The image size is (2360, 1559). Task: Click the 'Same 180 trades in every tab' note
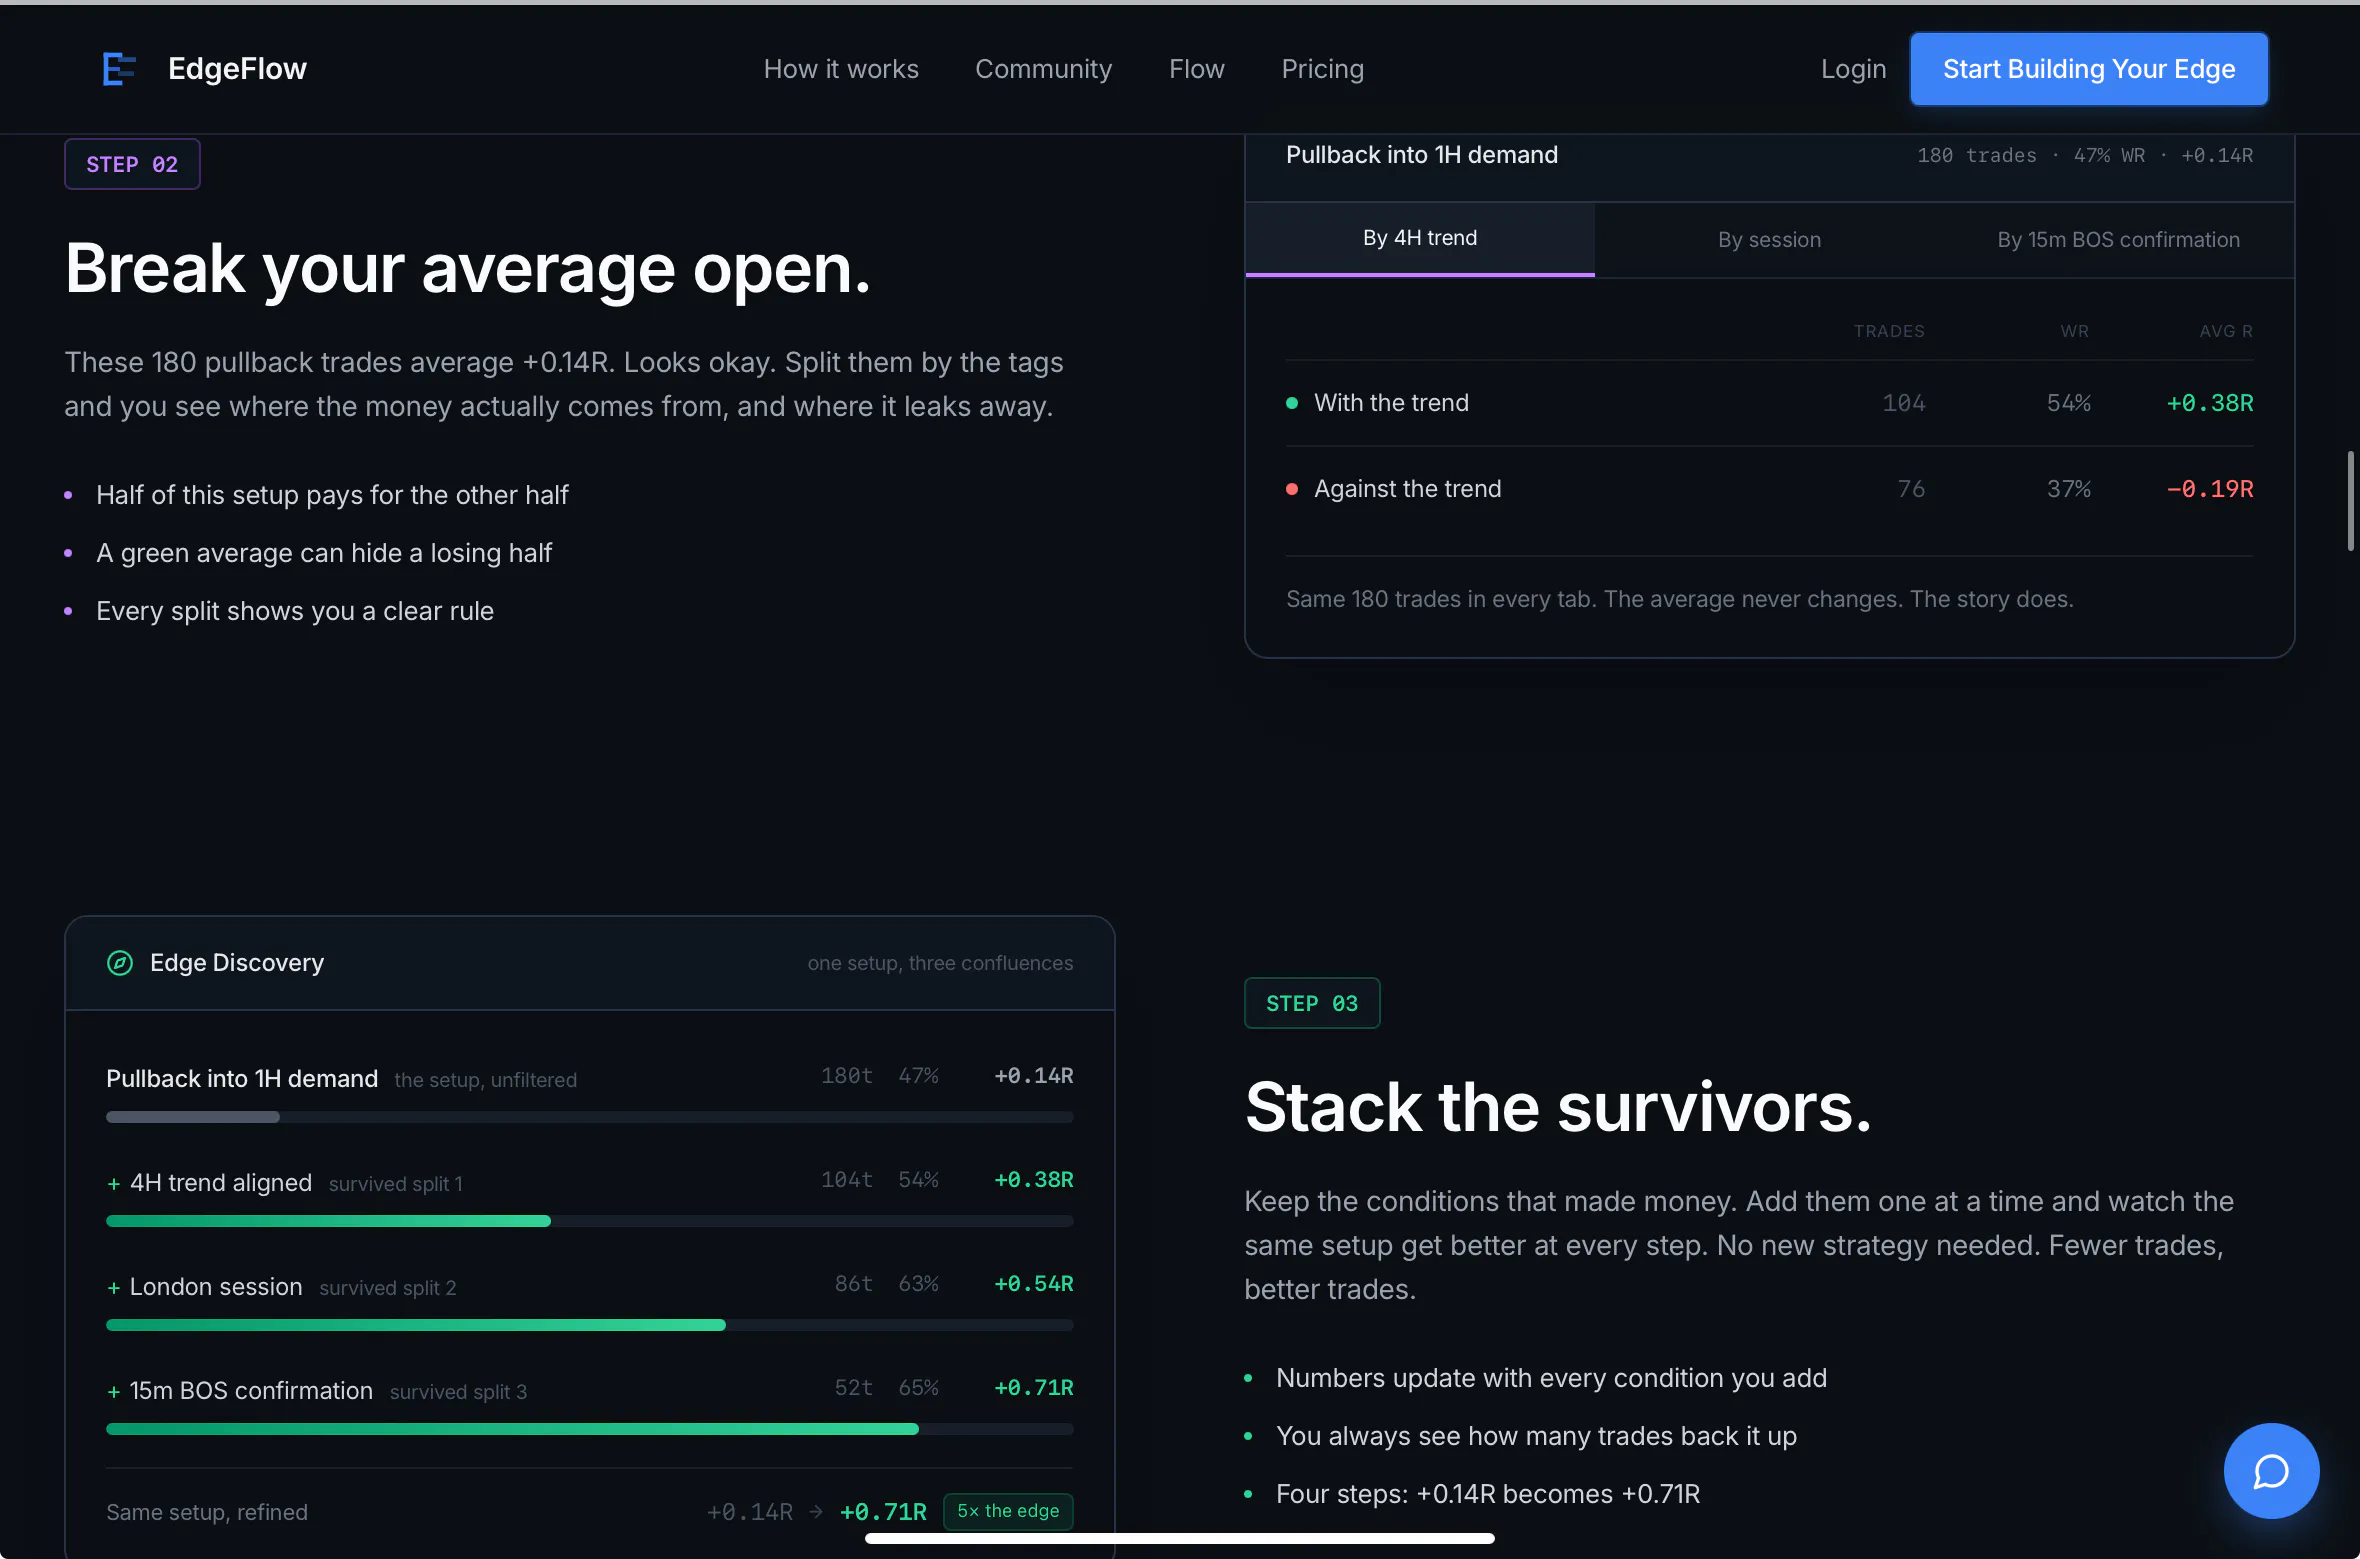[x=1680, y=599]
